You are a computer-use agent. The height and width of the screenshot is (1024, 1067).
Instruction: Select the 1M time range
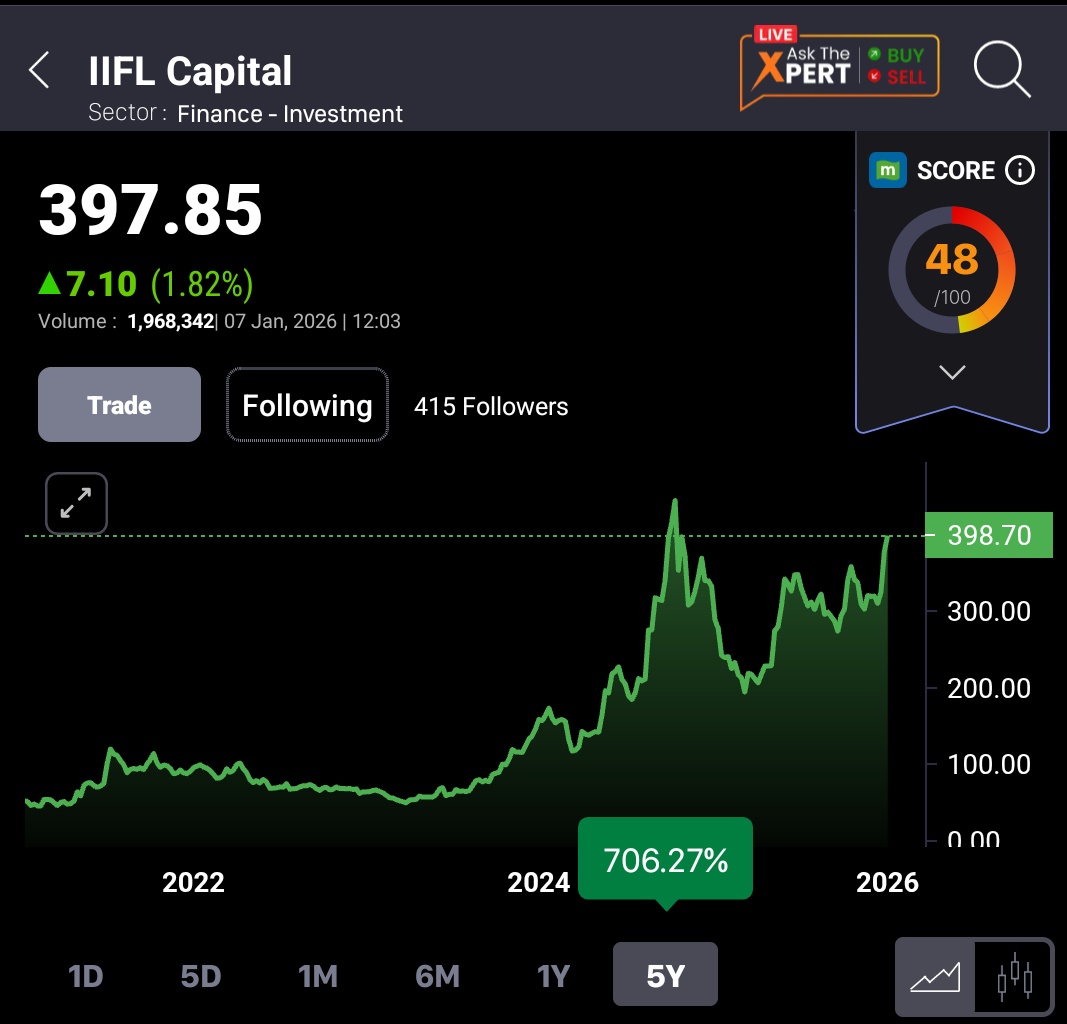coord(318,976)
